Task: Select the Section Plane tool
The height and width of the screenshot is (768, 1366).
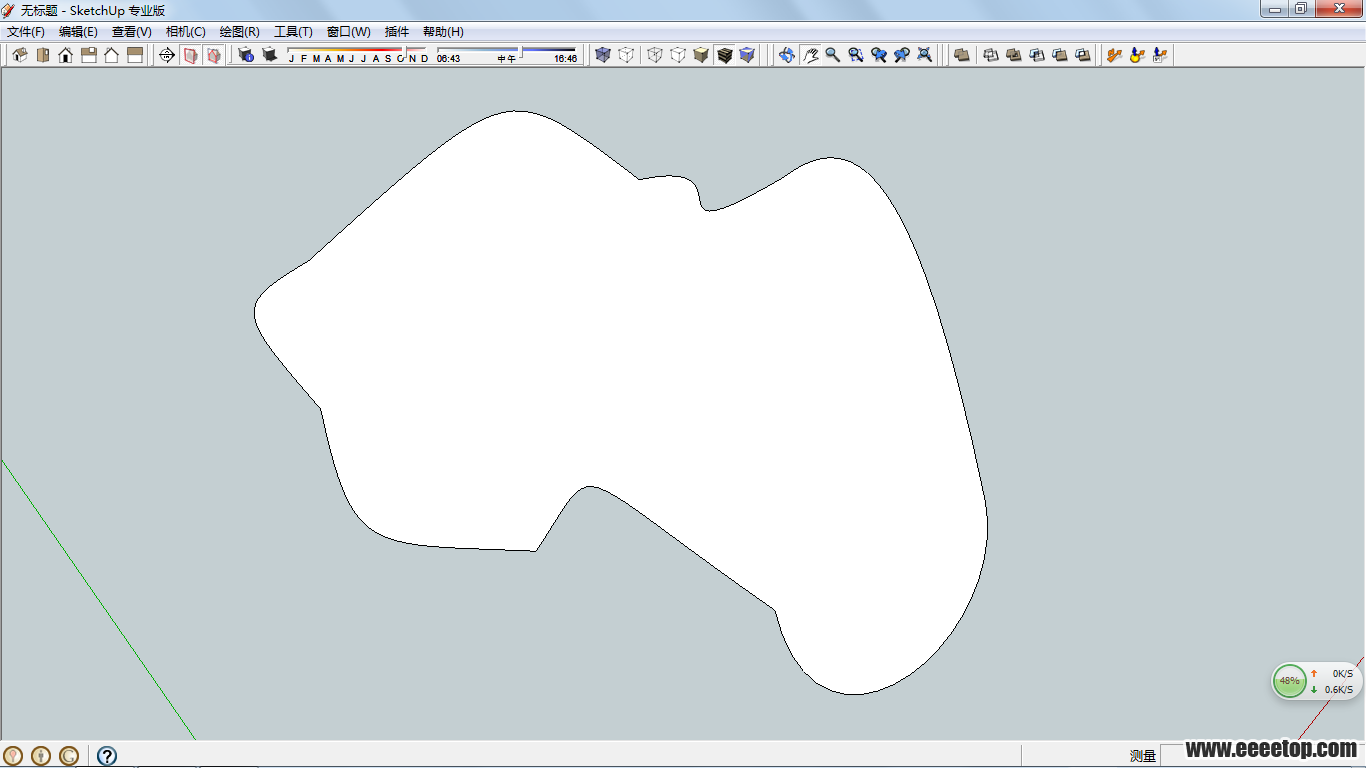Action: coord(167,55)
